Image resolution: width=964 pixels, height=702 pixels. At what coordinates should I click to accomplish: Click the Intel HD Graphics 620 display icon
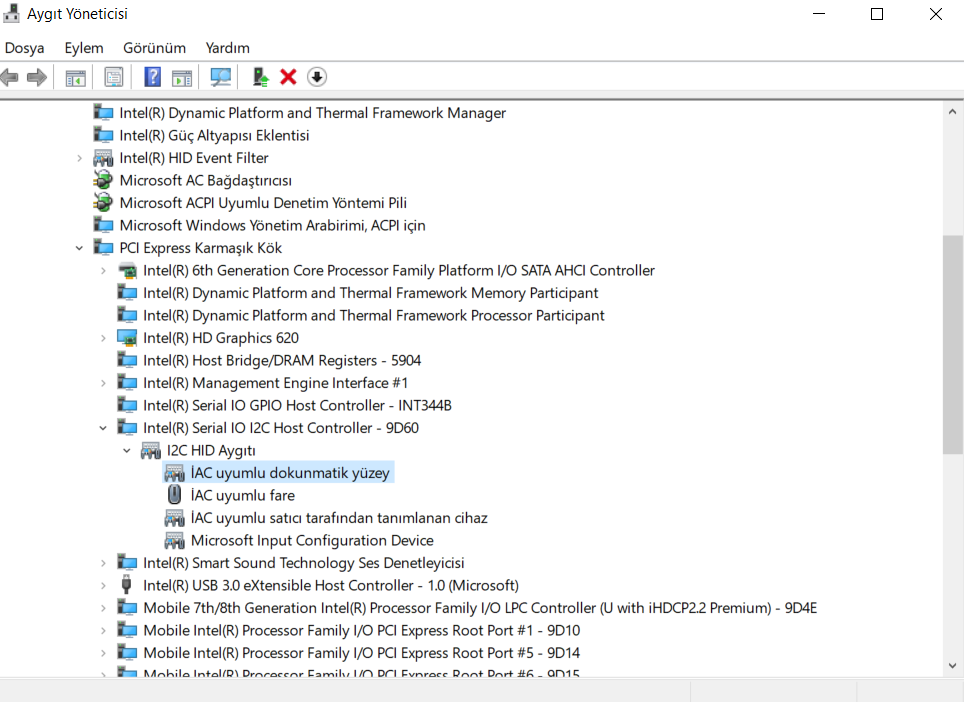127,337
